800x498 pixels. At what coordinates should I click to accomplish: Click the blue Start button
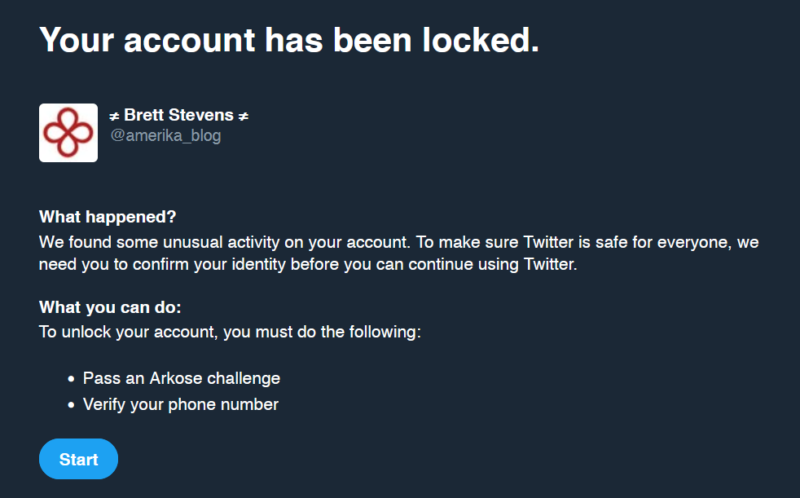click(x=78, y=459)
